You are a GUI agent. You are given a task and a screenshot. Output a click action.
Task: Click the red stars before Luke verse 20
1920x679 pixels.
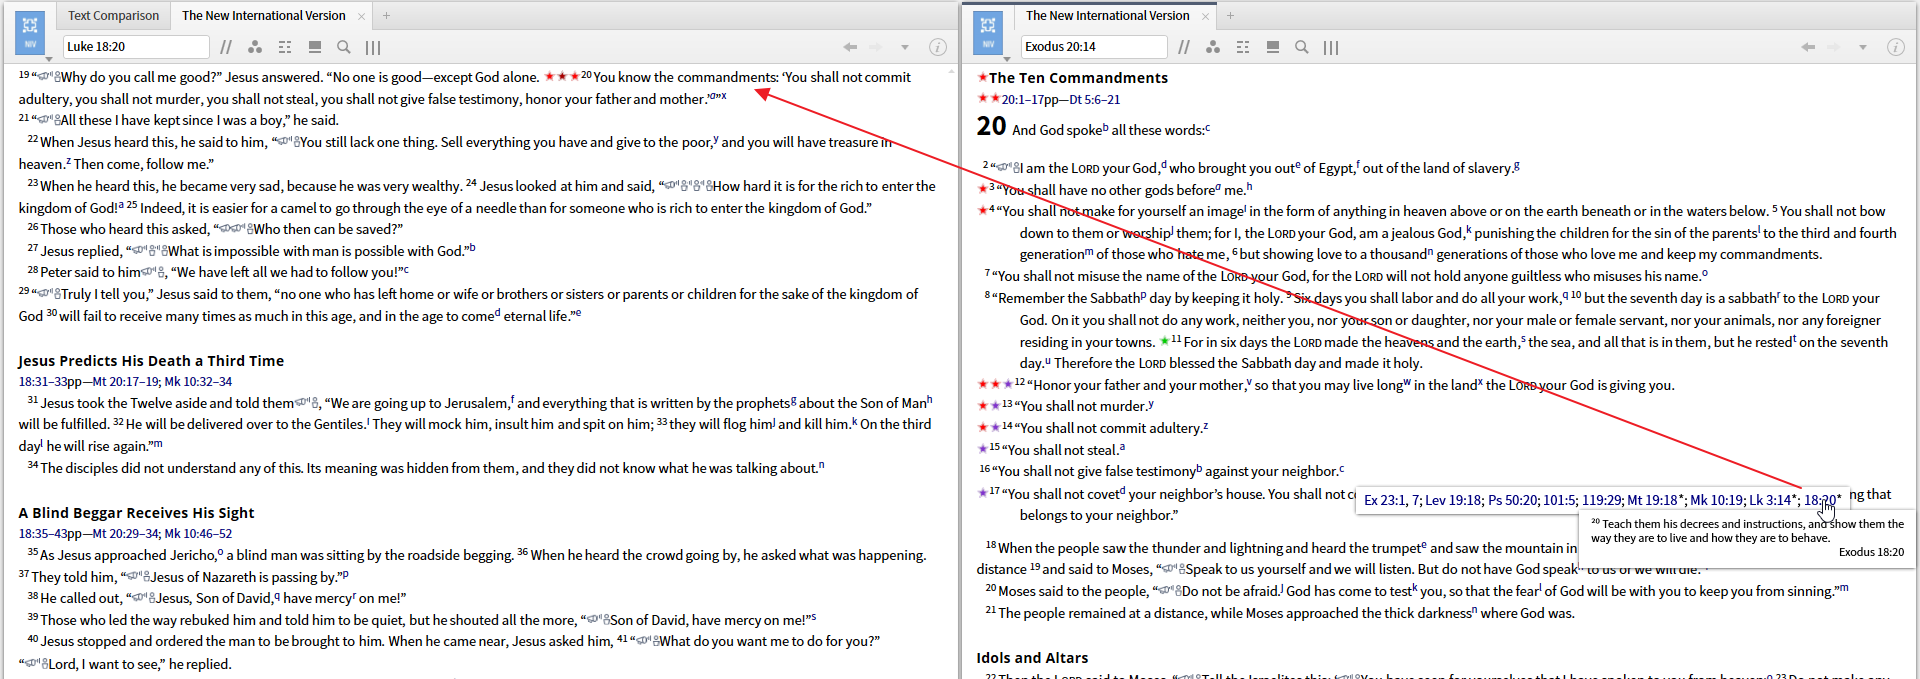(561, 76)
